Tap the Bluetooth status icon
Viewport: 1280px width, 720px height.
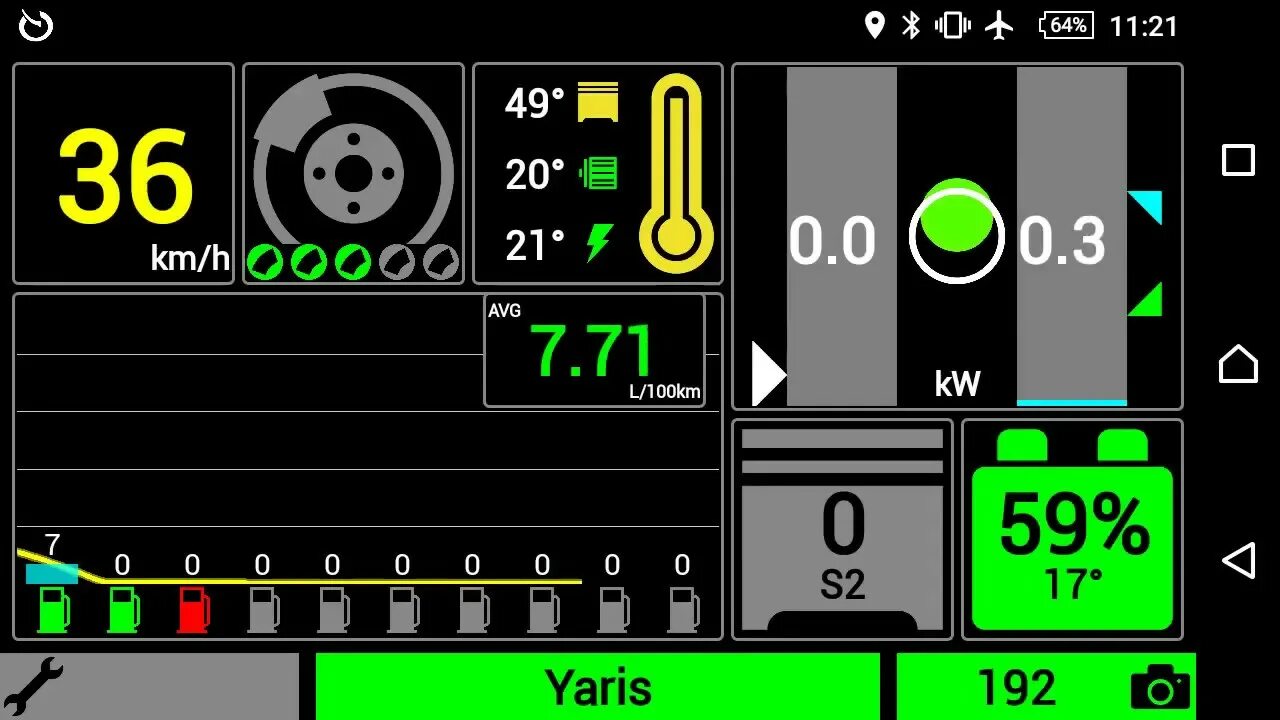[910, 25]
